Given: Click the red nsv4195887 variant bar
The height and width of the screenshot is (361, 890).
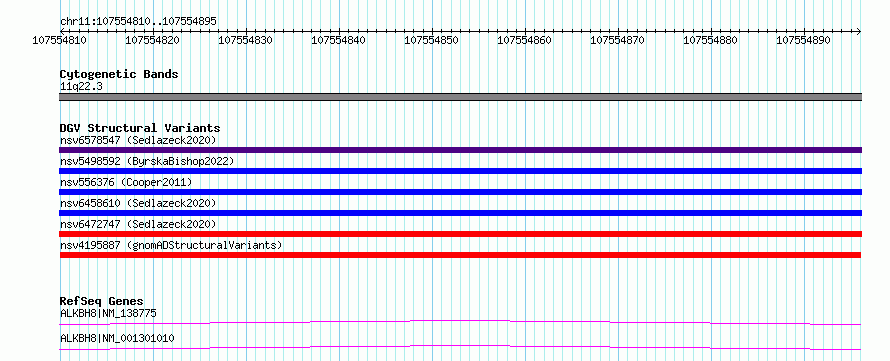Looking at the screenshot, I should click(460, 255).
